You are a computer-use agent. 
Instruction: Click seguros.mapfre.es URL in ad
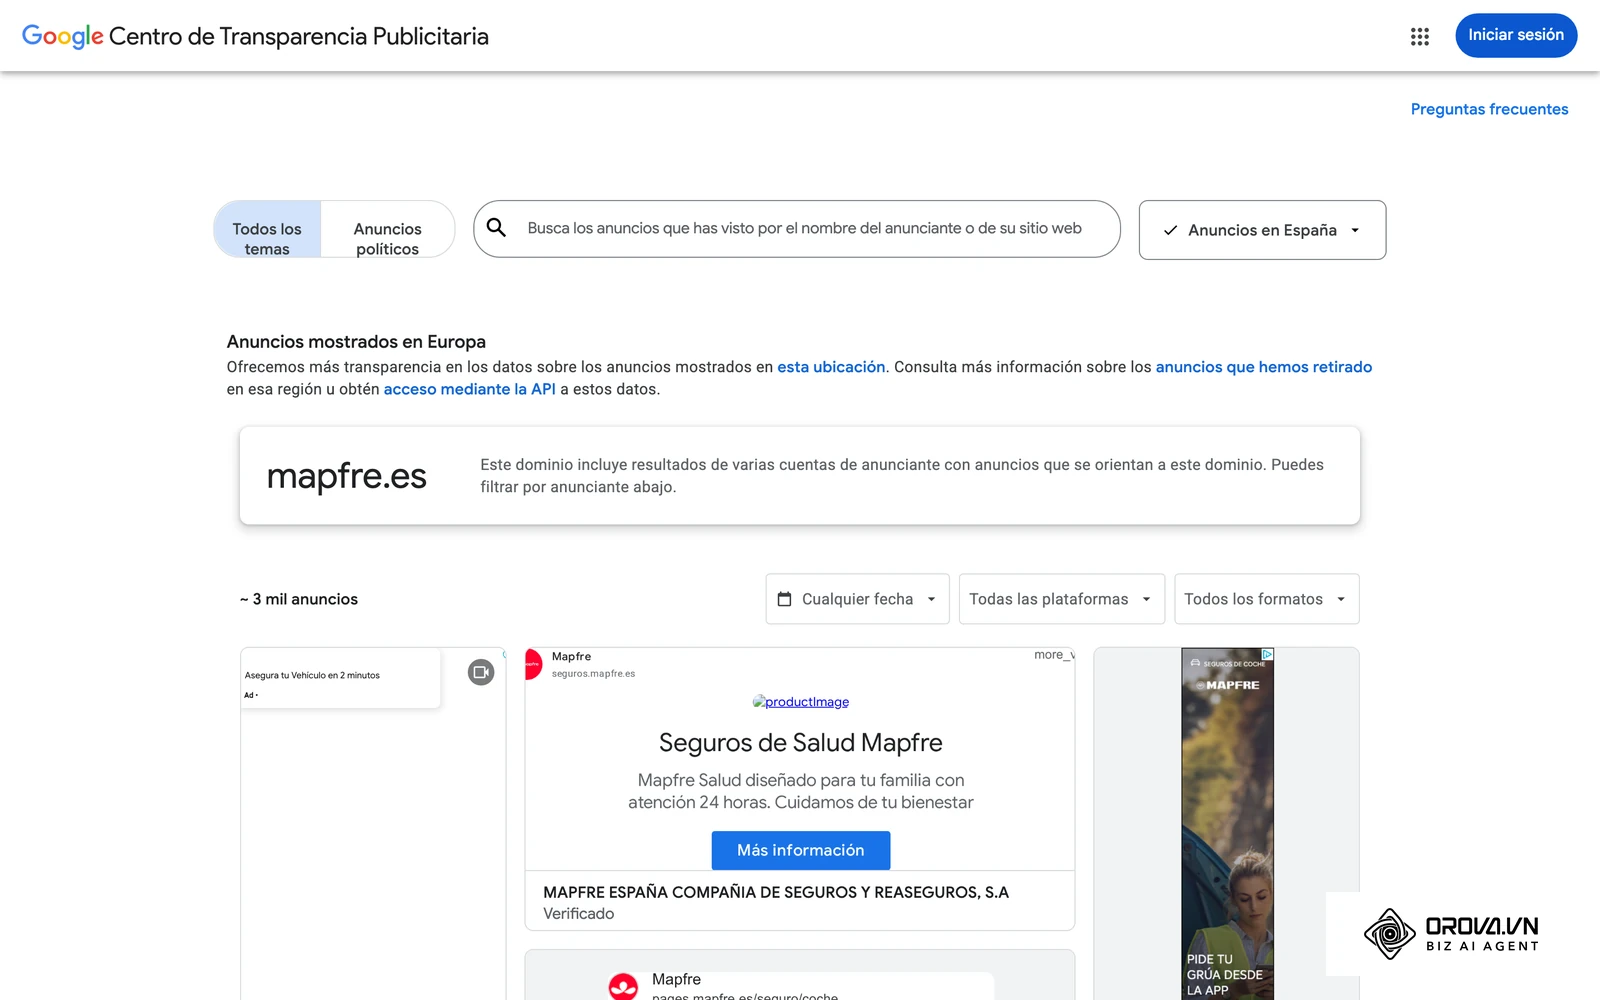click(x=593, y=674)
